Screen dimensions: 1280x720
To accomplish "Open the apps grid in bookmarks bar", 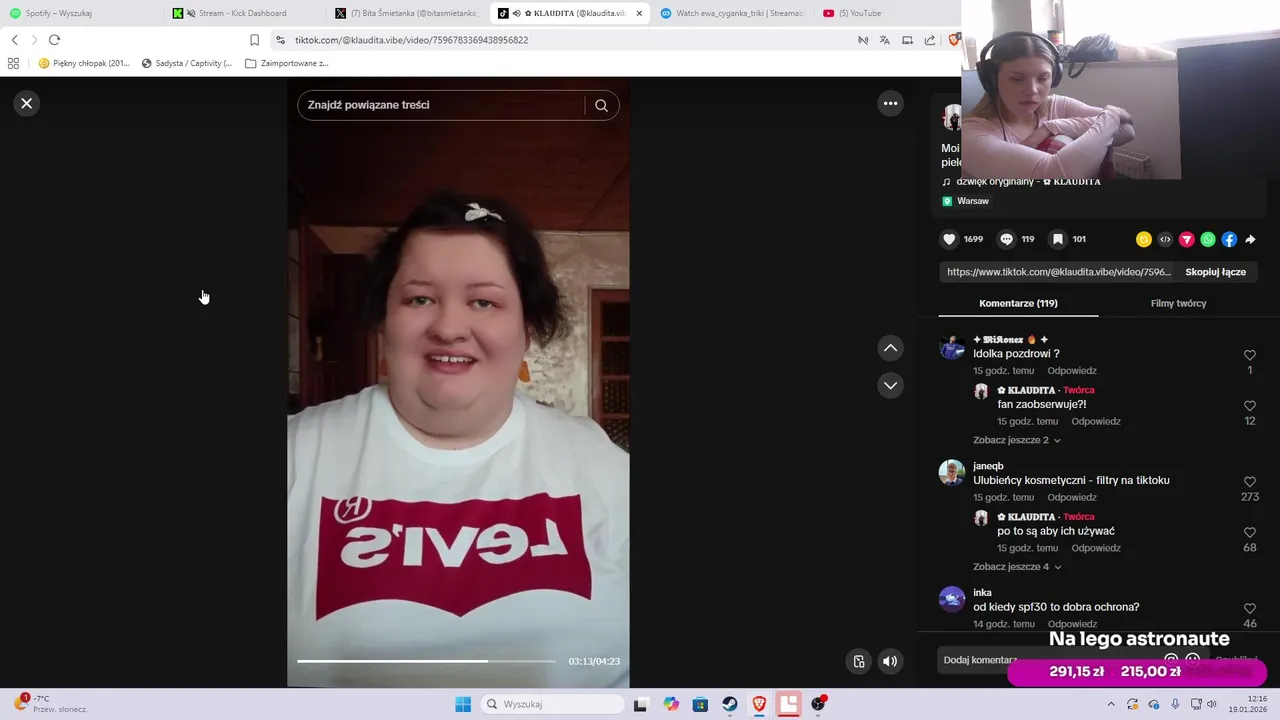I will [13, 63].
